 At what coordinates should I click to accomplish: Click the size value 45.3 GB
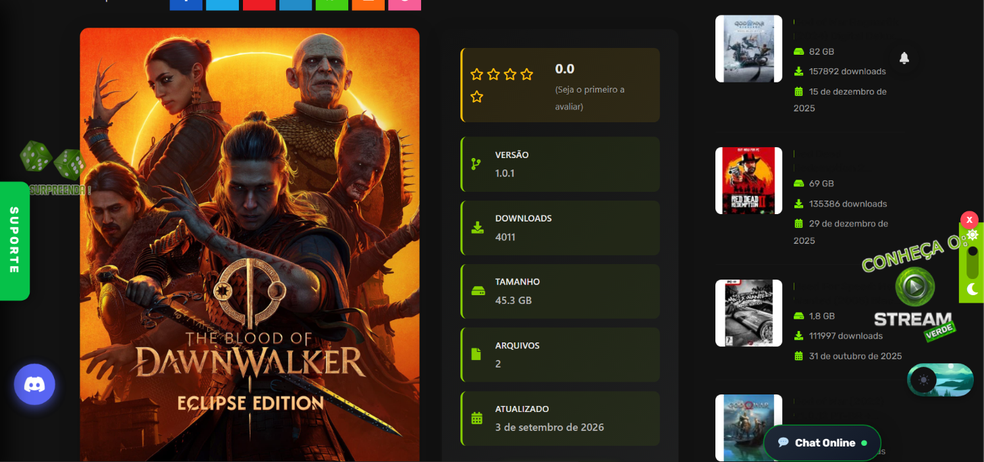coord(513,301)
